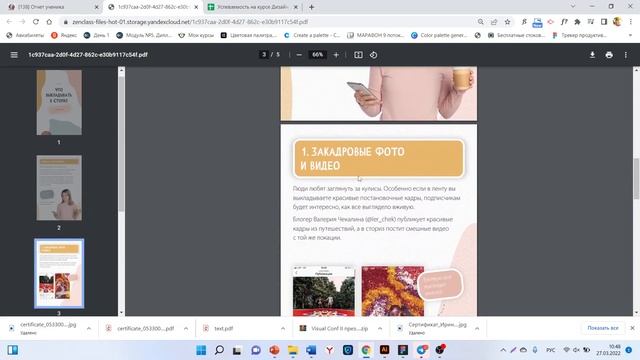Screen dimensions: 640x360
Task: Expand options for Visual Conf zip download
Action: (380, 328)
